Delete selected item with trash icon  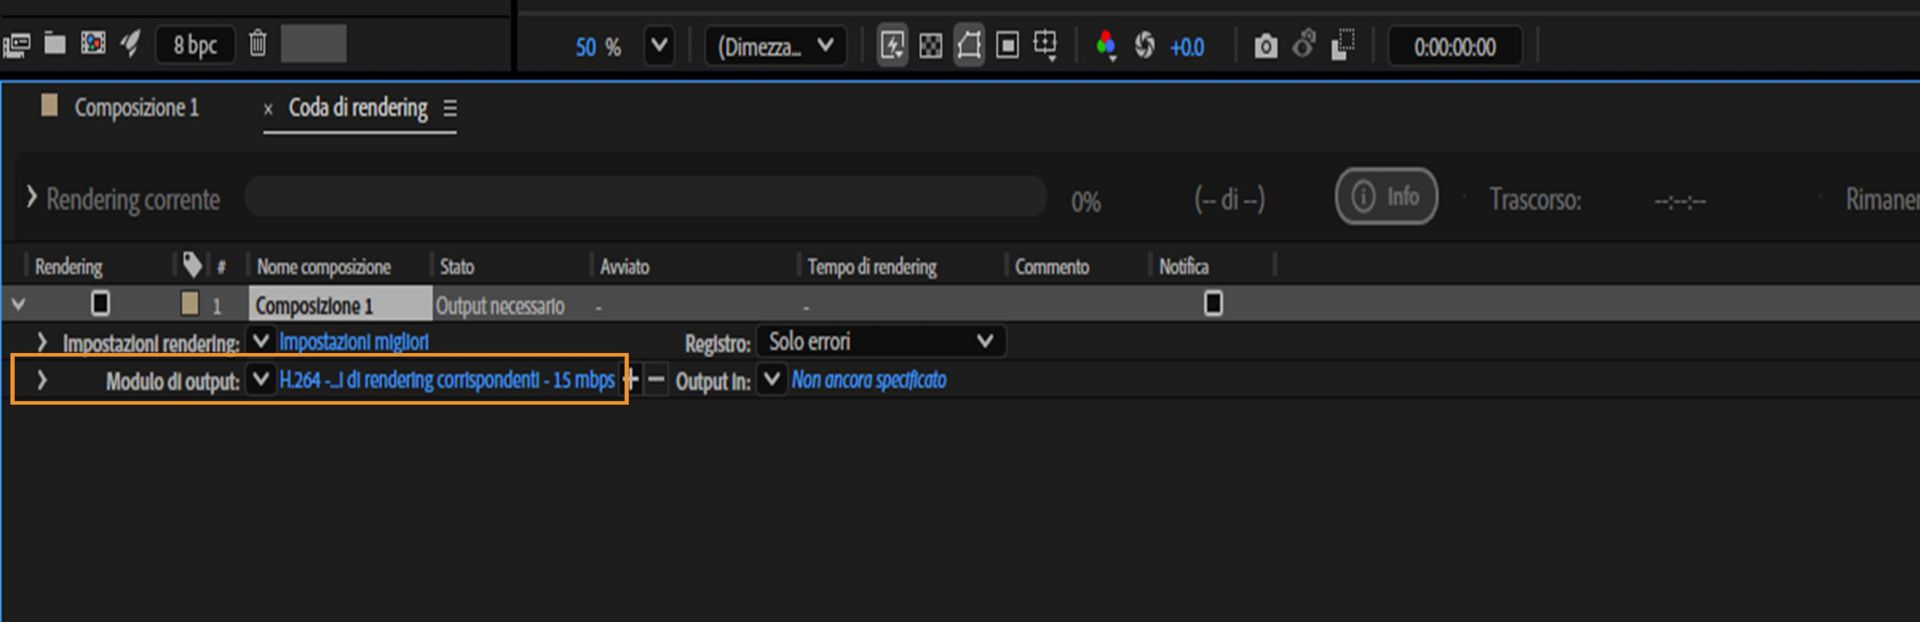(258, 44)
